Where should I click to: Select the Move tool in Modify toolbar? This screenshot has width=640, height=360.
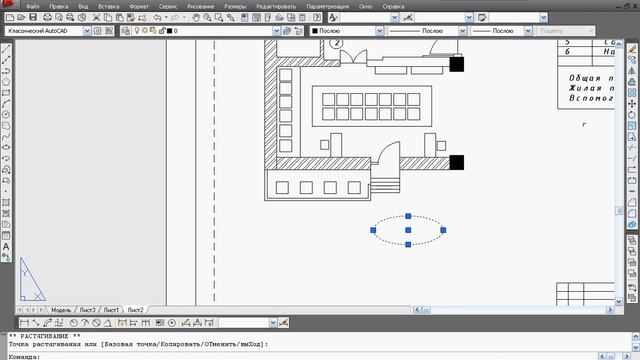(632, 104)
